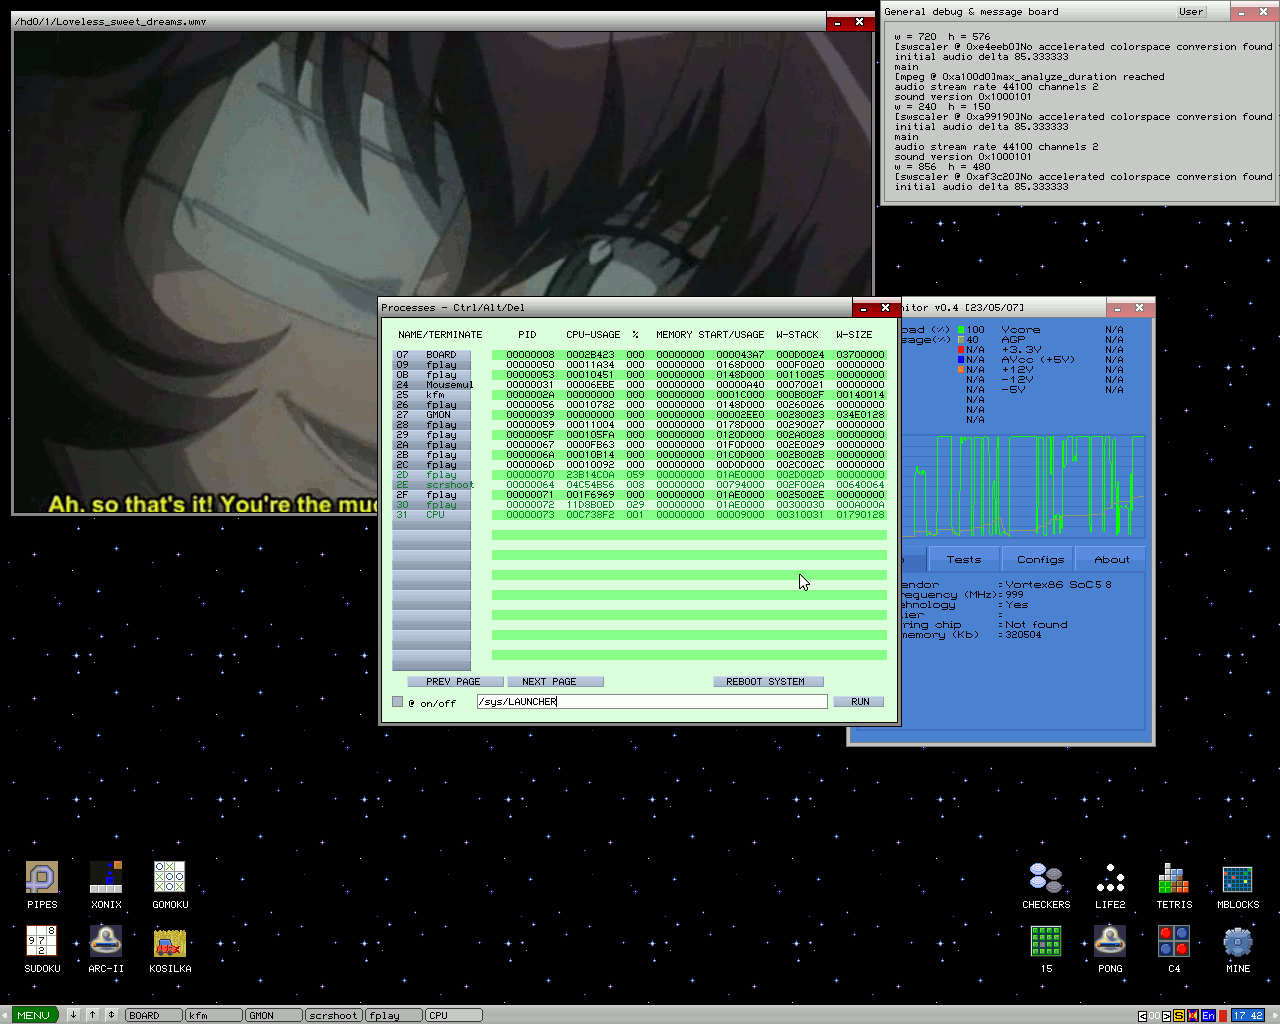Screen dimensions: 1280x1024
Task: Open the MENU start button
Action: coord(34,1015)
